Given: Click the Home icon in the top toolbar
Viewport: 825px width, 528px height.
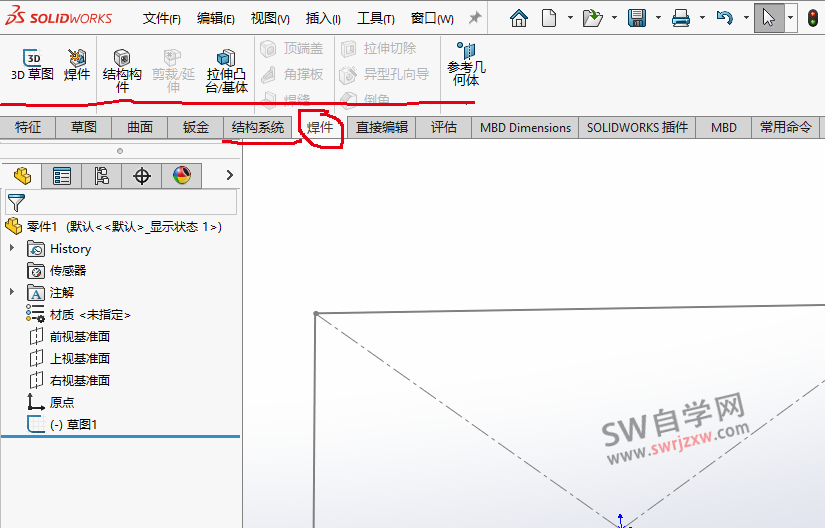Looking at the screenshot, I should tap(519, 18).
